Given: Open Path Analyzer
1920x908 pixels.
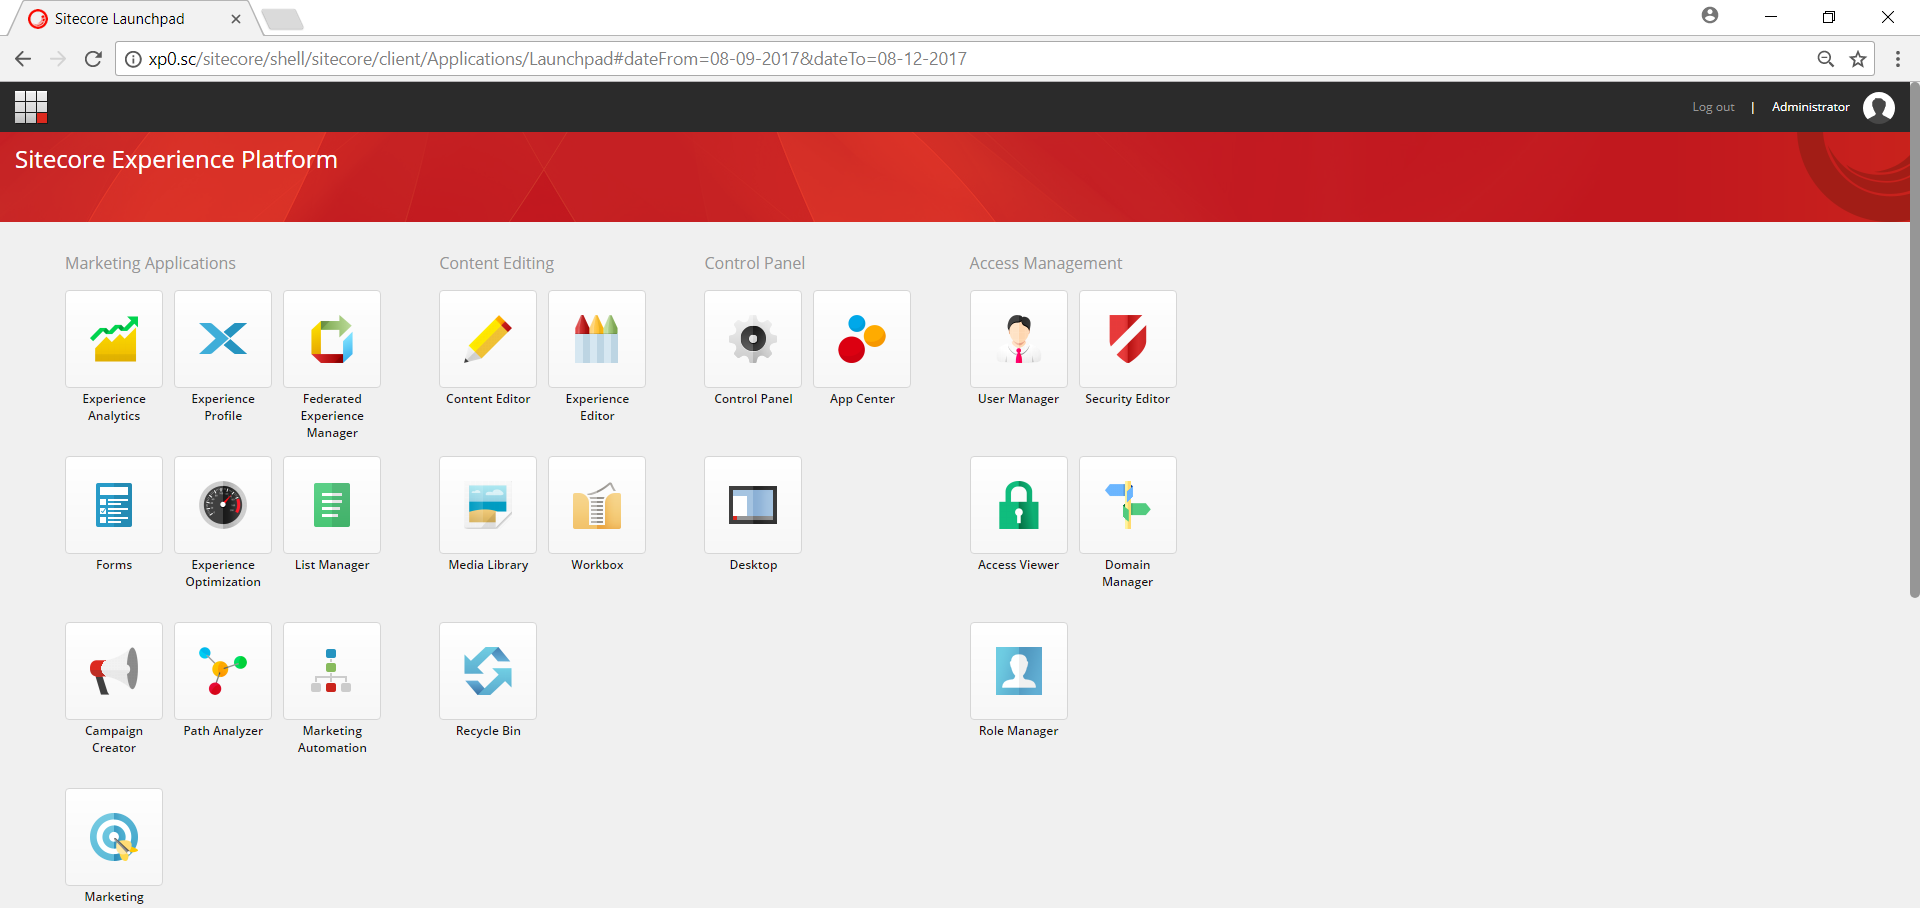Looking at the screenshot, I should 223,671.
